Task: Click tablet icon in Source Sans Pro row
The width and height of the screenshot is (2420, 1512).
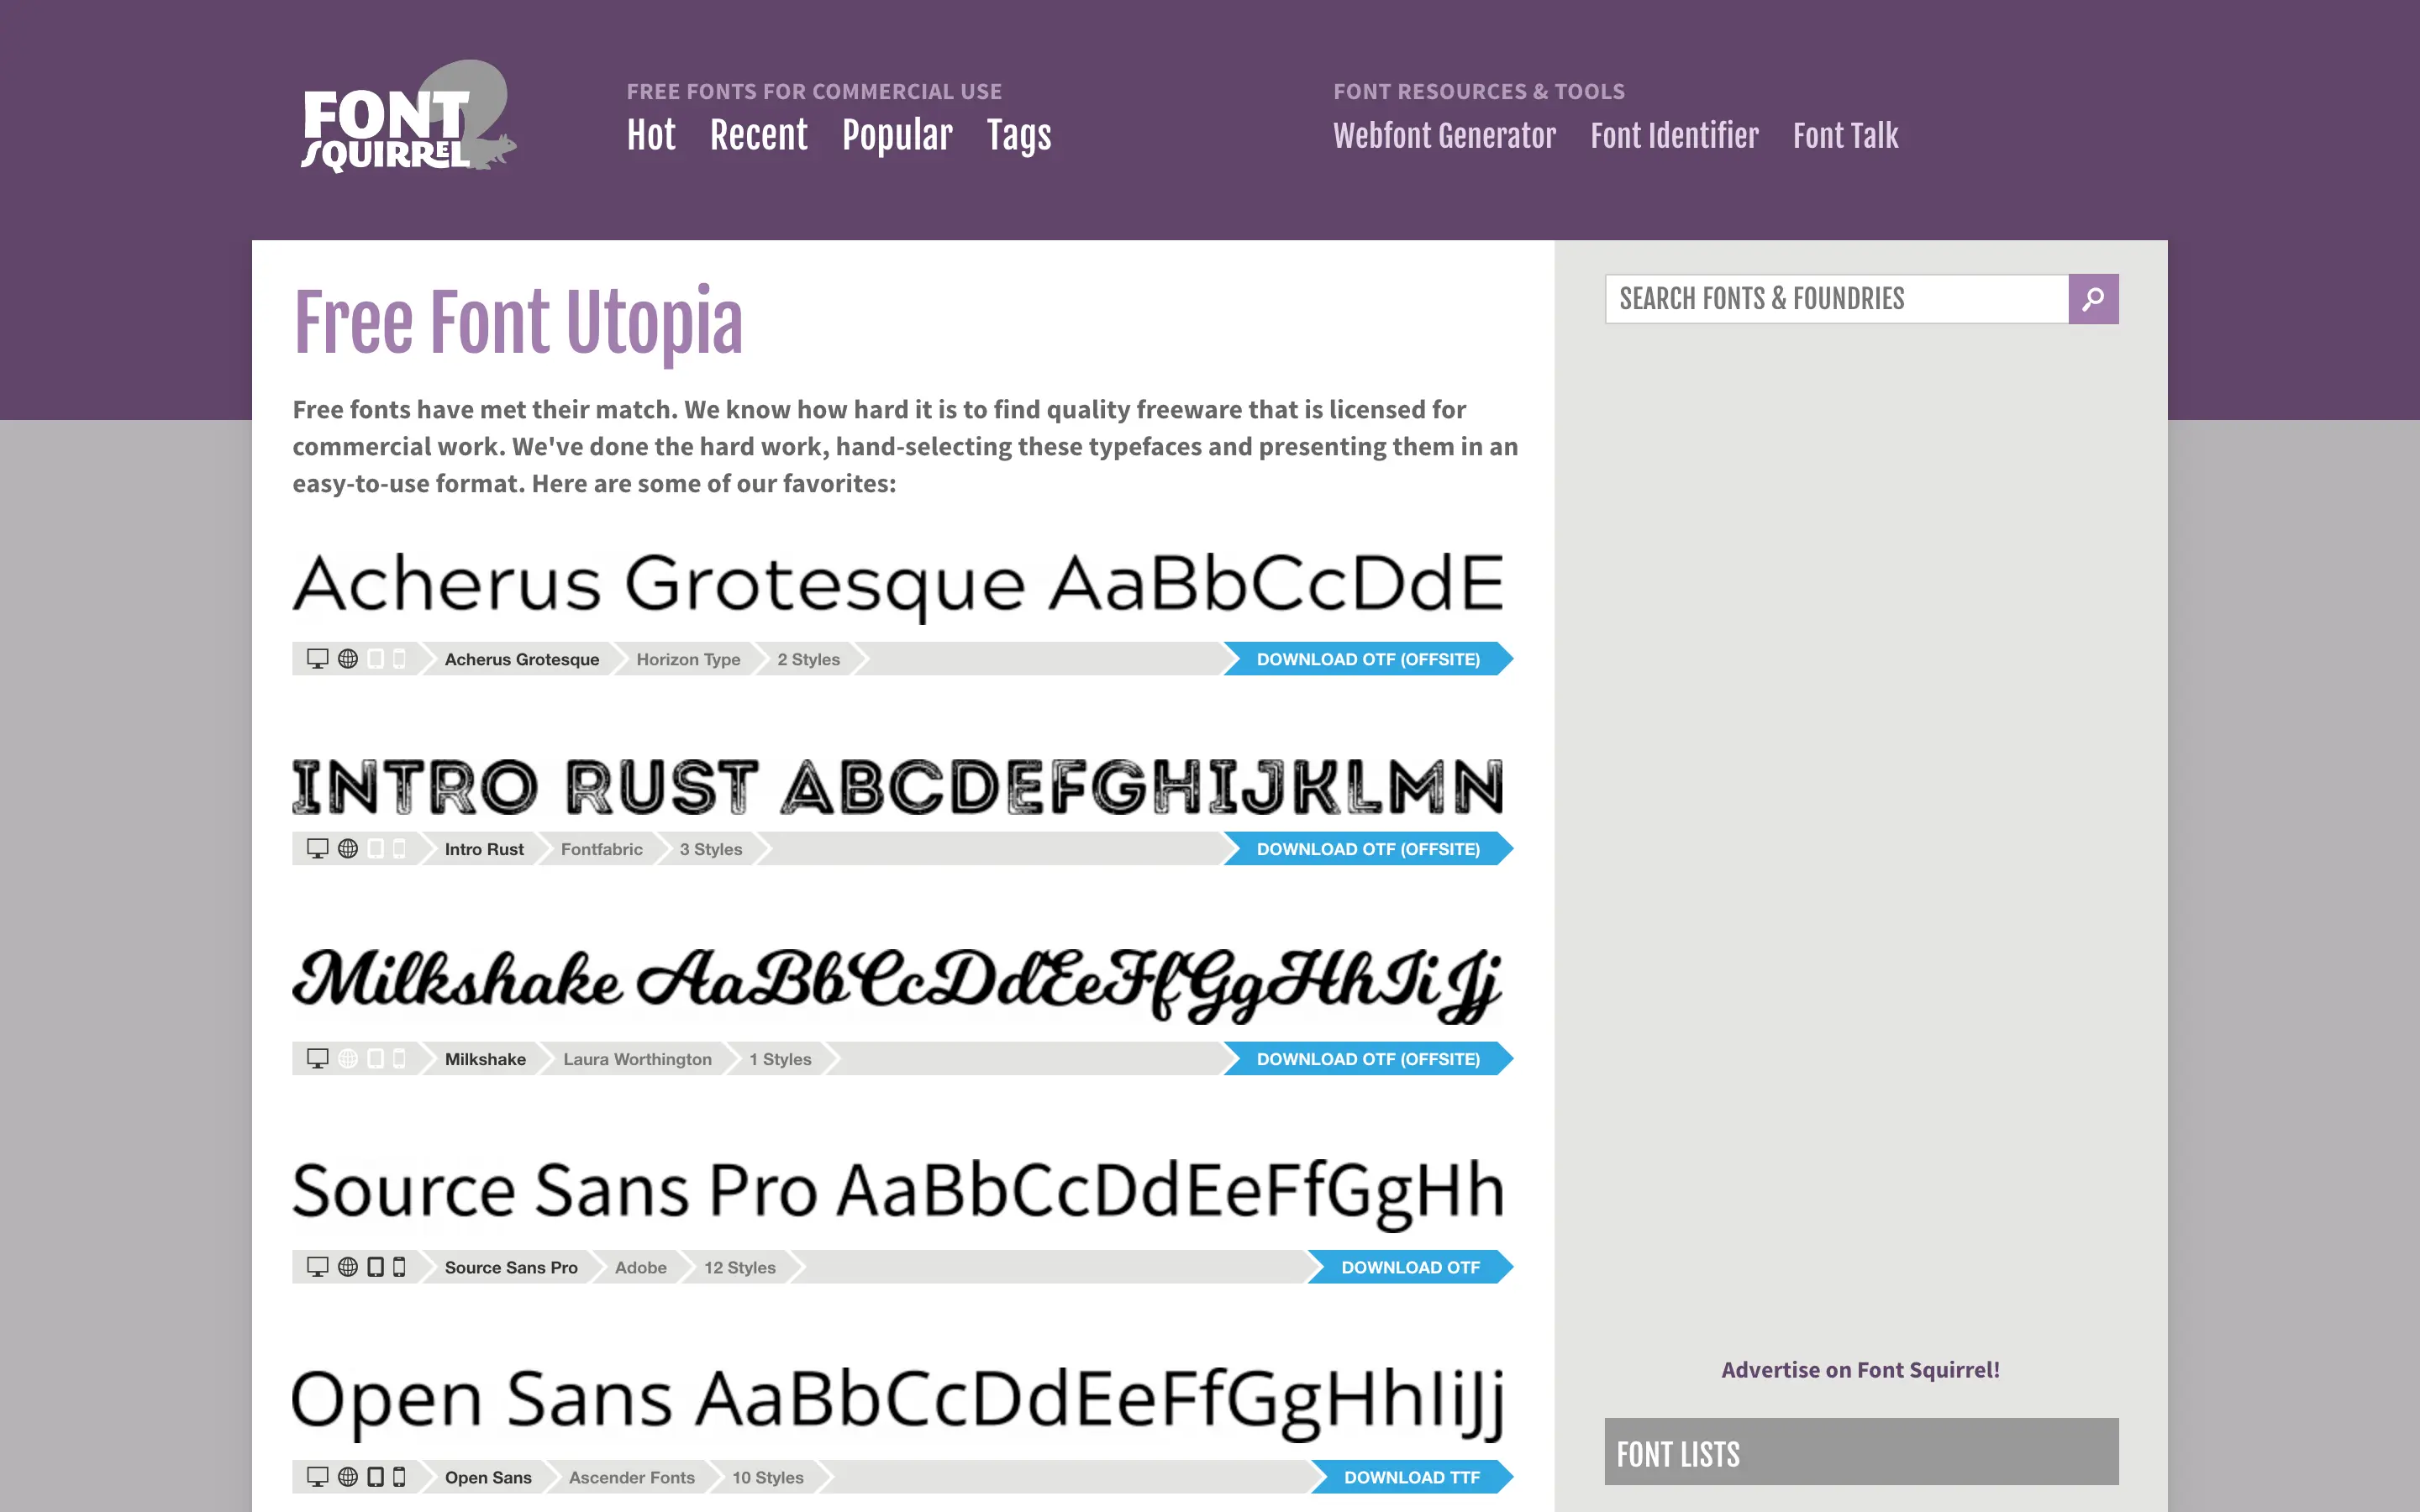Action: point(376,1267)
